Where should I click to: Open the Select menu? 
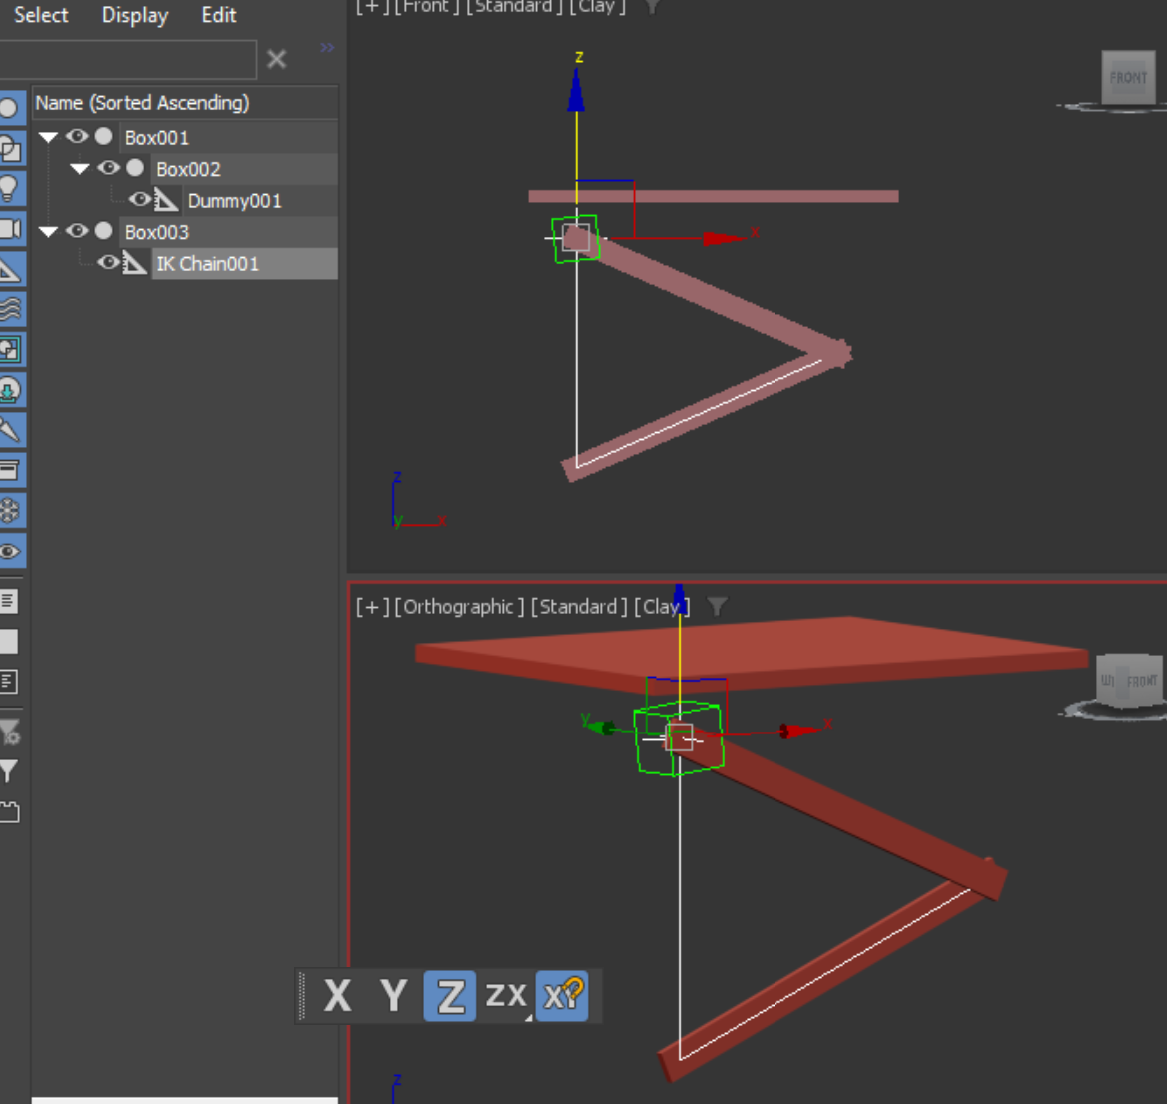point(41,15)
